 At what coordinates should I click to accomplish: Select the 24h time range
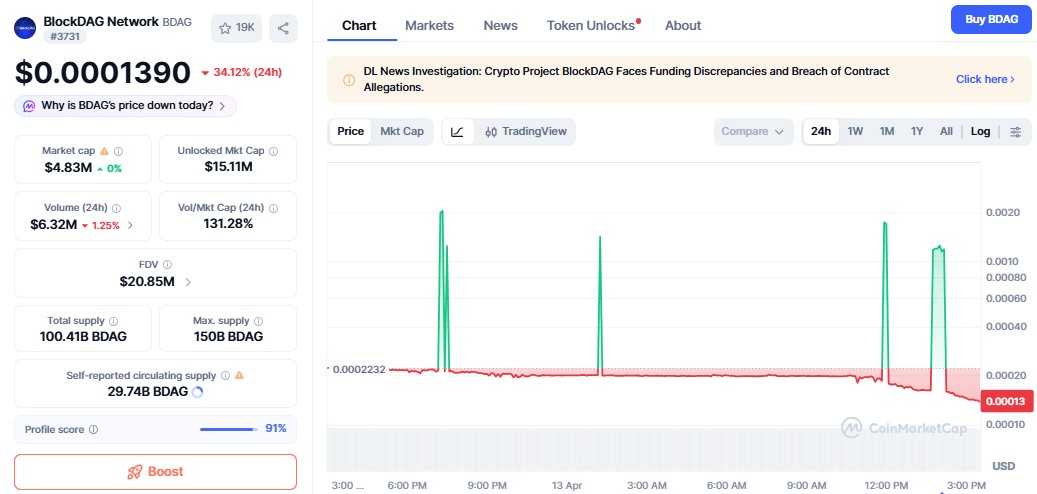(x=821, y=132)
